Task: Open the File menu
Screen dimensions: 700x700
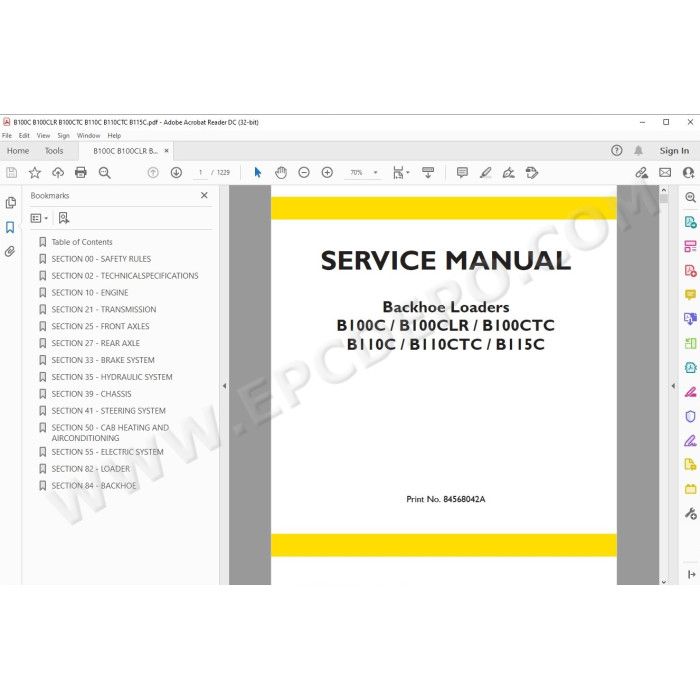Action: [7, 135]
